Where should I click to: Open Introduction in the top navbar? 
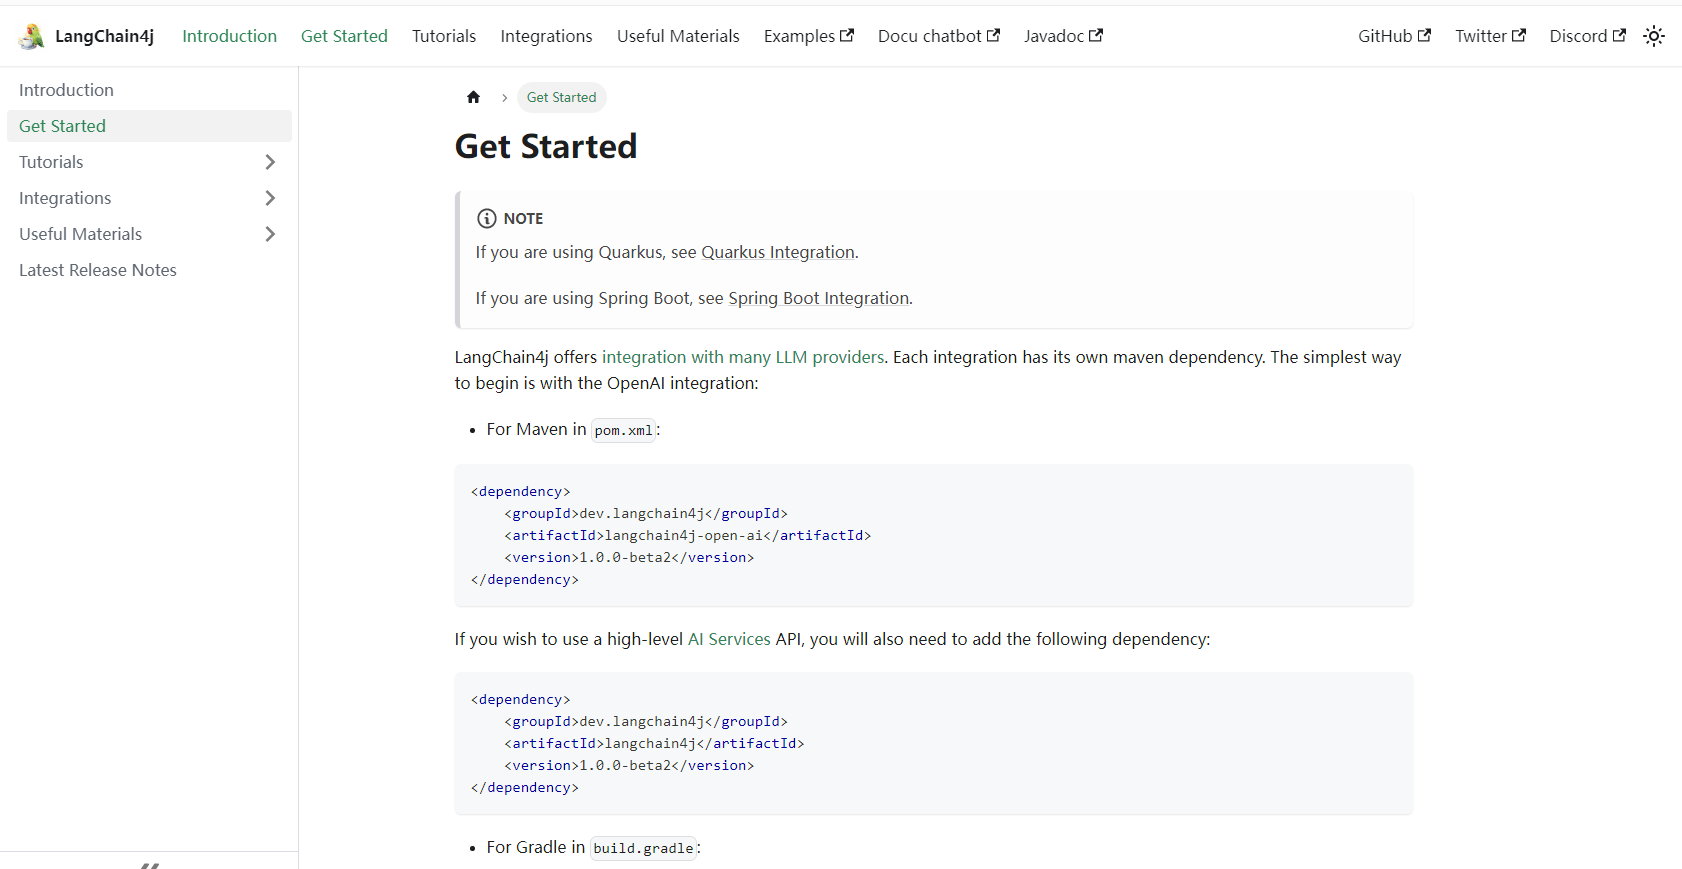point(229,36)
